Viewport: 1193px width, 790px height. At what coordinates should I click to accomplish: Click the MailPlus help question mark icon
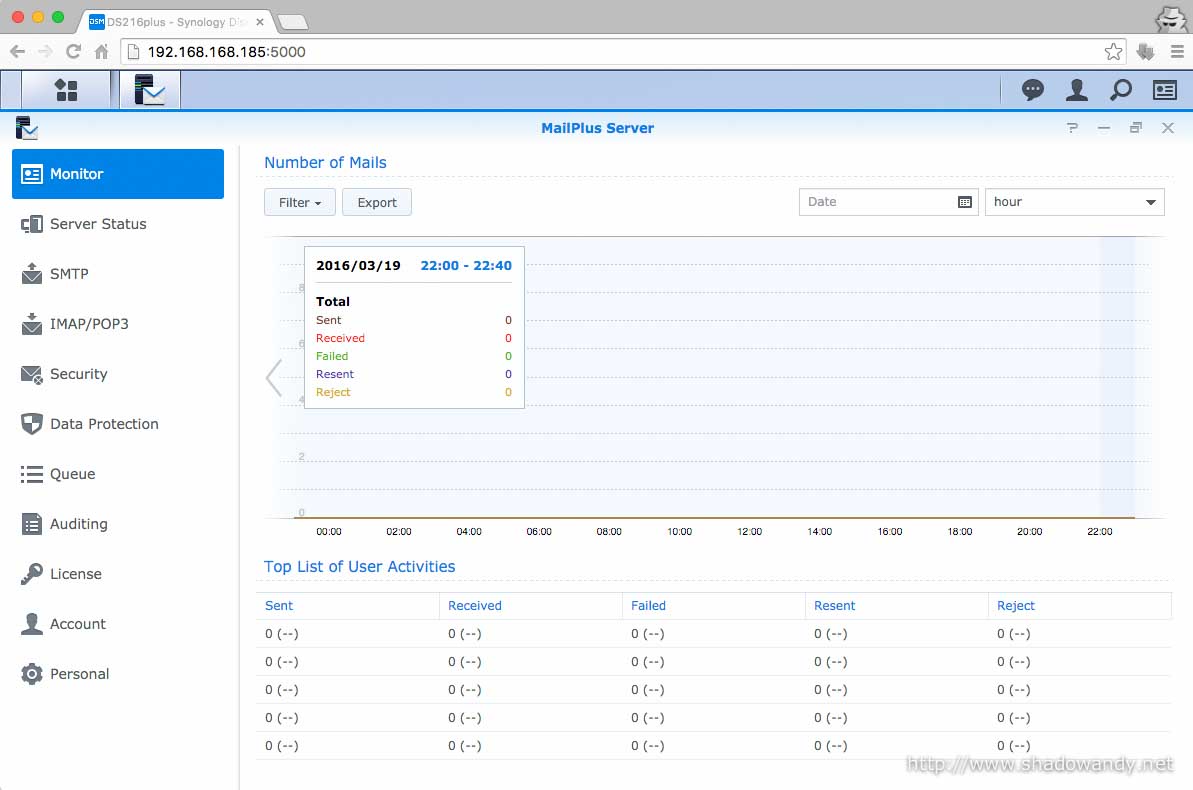point(1073,128)
